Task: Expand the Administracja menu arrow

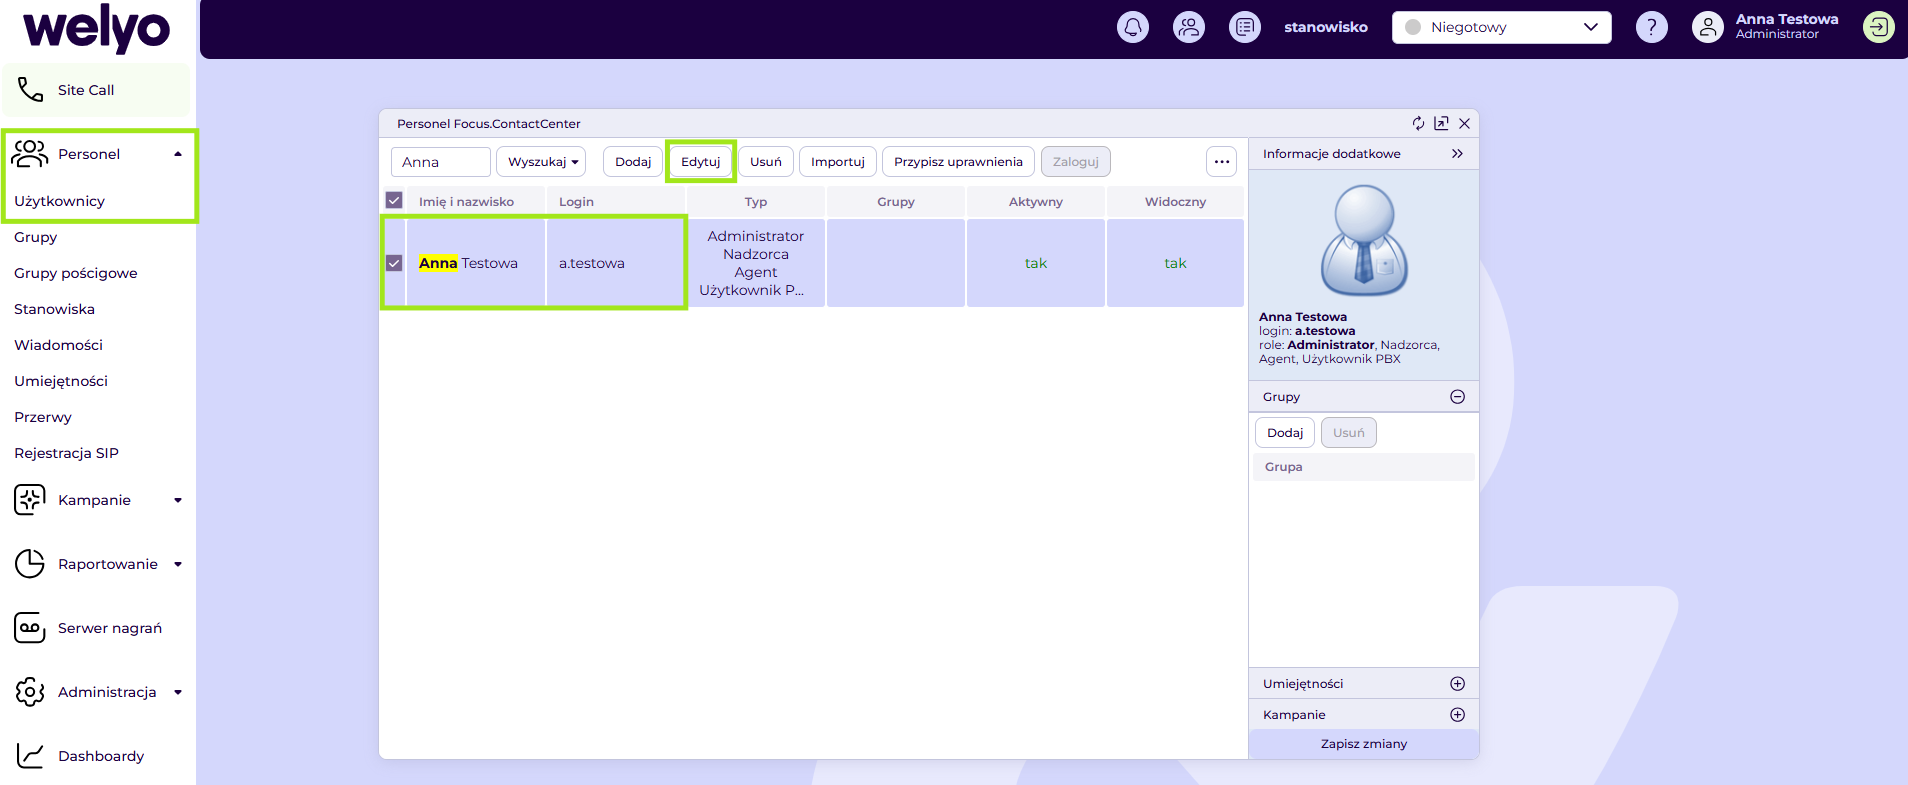Action: pos(178,692)
